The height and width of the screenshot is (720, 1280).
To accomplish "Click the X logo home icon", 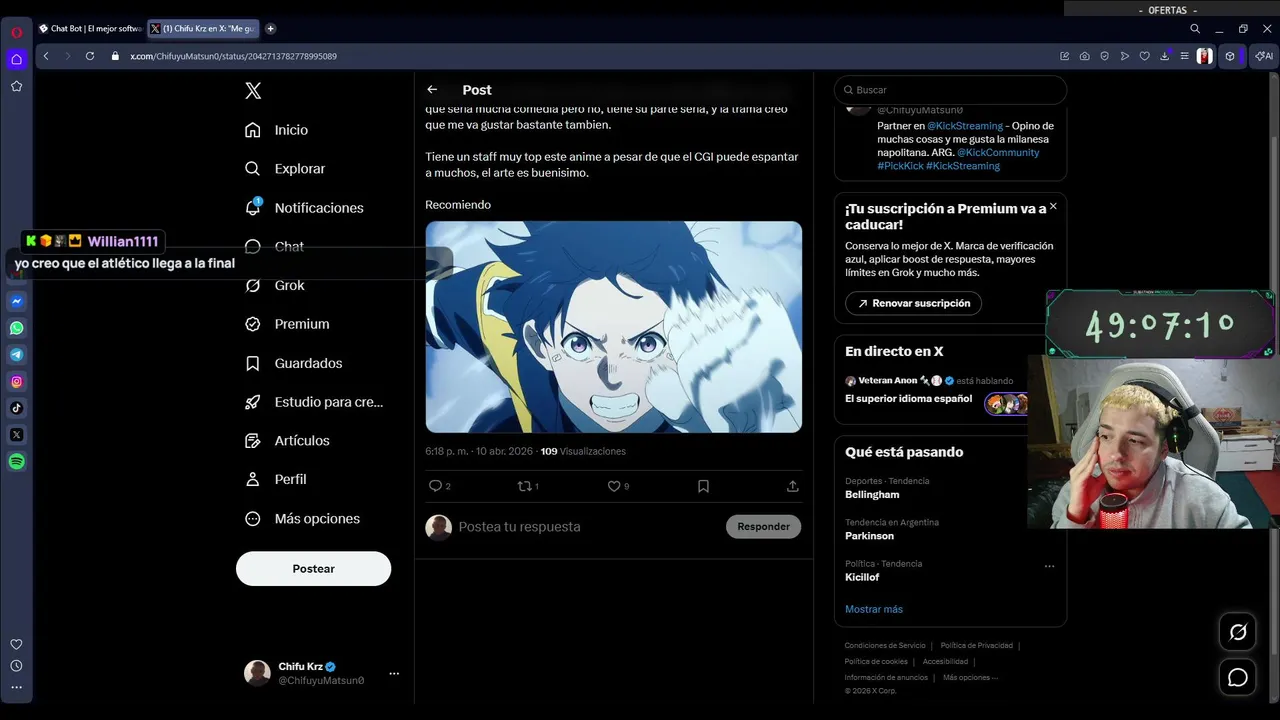I will pyautogui.click(x=253, y=90).
